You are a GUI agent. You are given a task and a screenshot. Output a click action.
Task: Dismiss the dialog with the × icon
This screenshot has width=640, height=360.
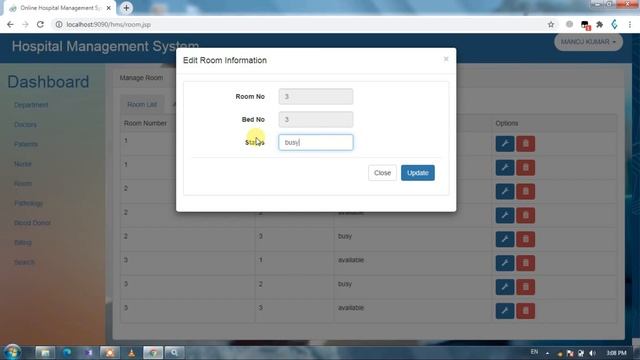coord(446,59)
